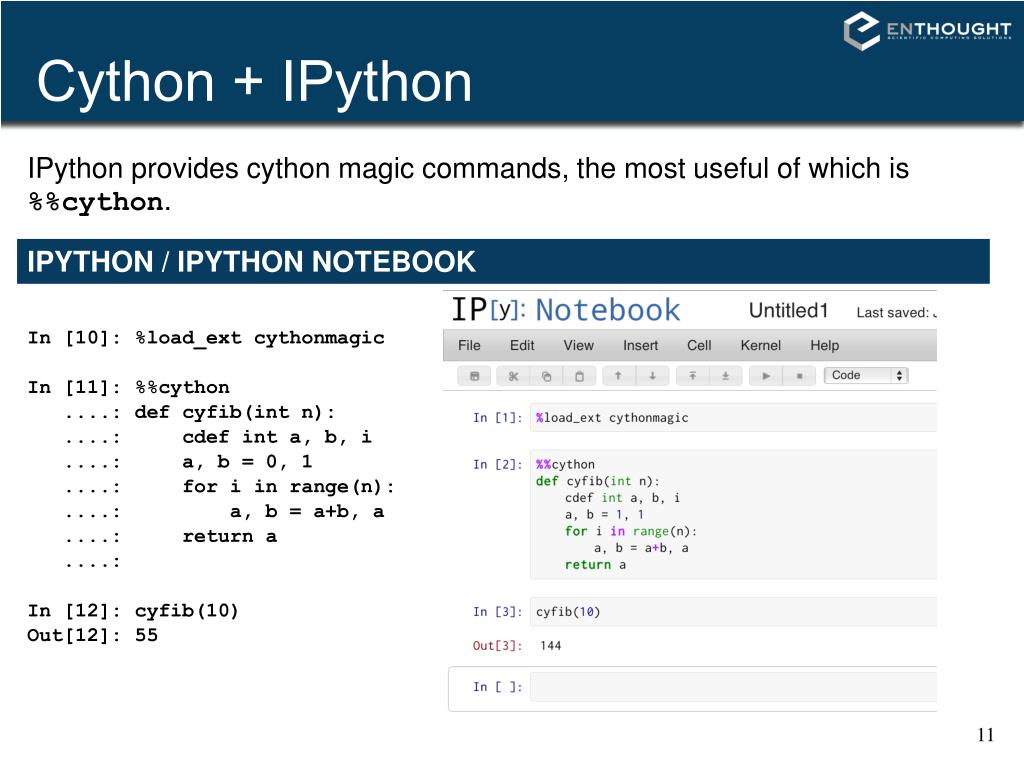Open the Edit menu in the notebook
1024x768 pixels.
click(x=522, y=345)
